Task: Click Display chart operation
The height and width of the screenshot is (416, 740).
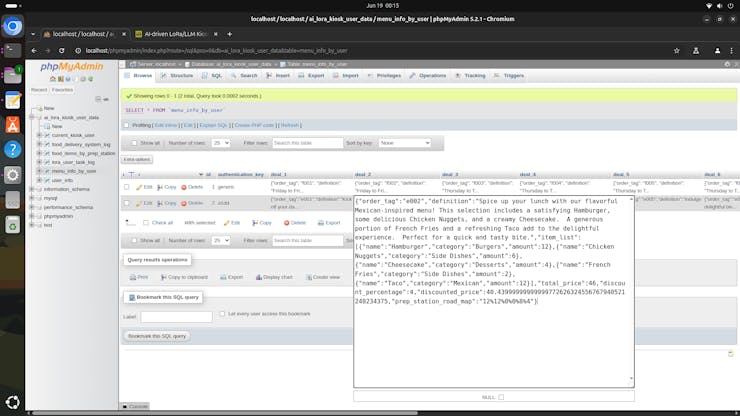Action: tap(274, 277)
